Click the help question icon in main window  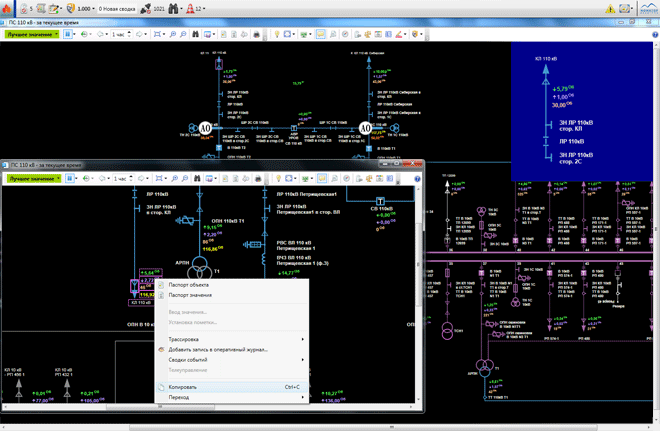pos(655,35)
